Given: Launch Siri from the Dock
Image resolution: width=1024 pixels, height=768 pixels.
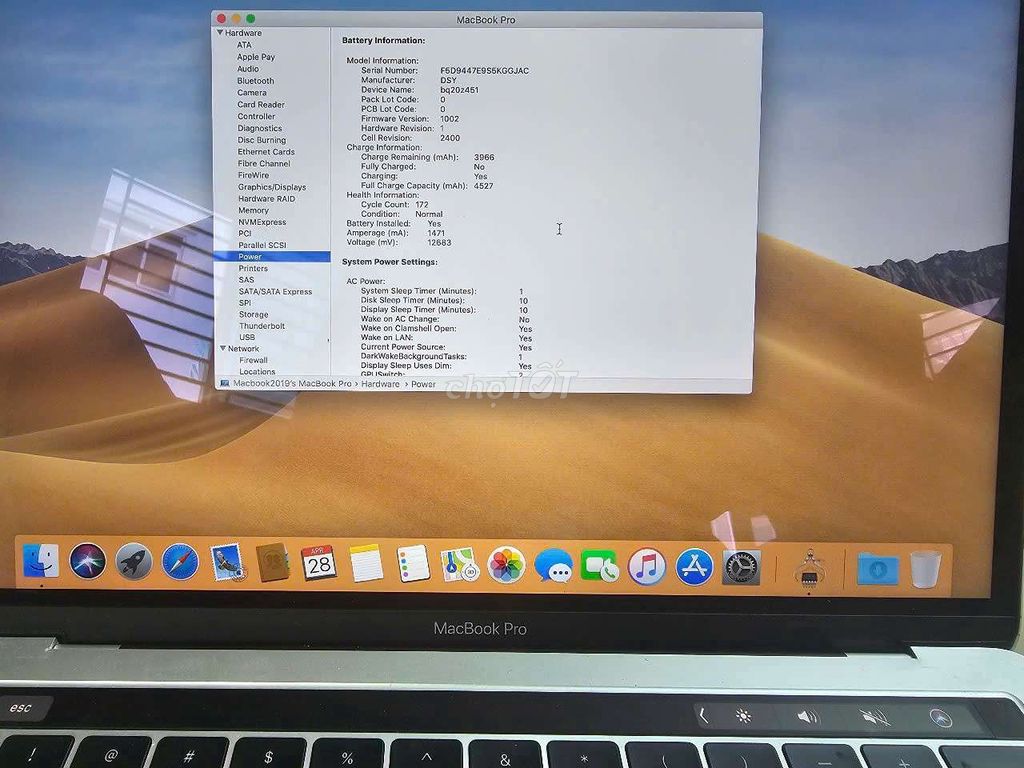Looking at the screenshot, I should click(x=88, y=562).
